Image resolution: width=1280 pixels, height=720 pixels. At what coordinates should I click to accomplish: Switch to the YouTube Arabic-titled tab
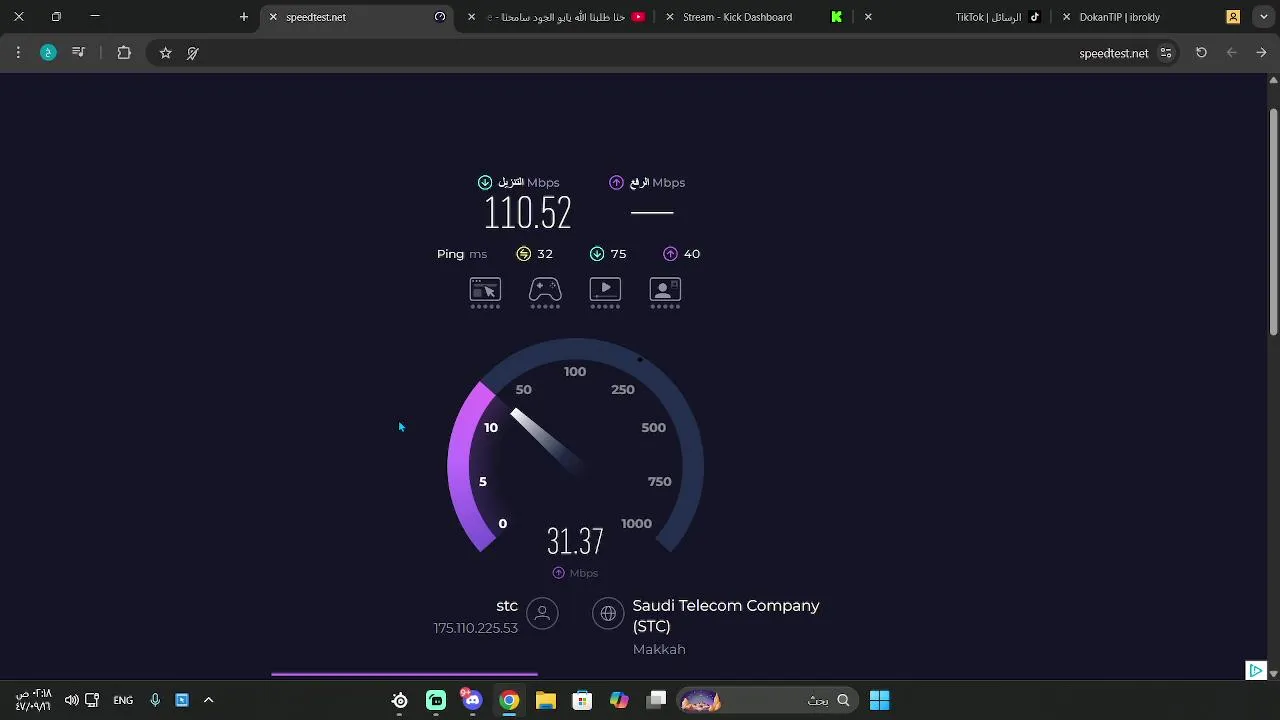click(557, 17)
